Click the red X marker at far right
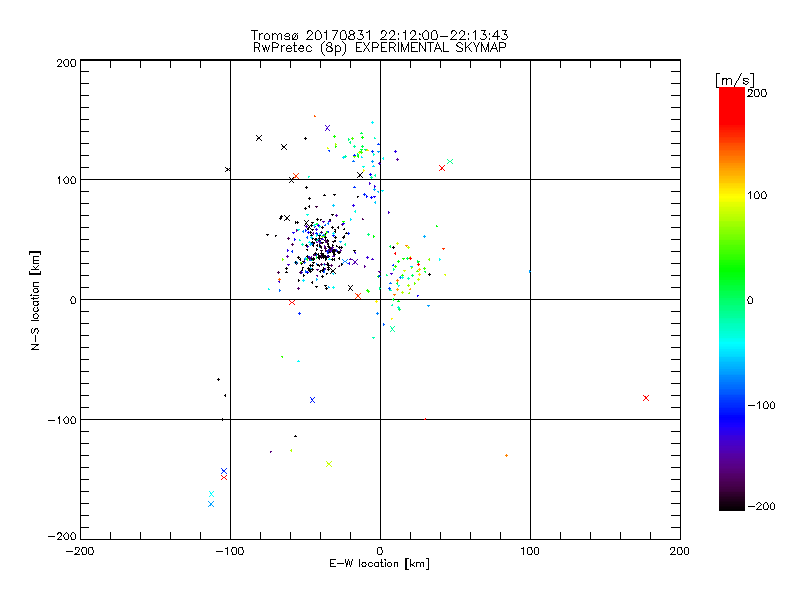The height and width of the screenshot is (600, 800). (x=646, y=398)
